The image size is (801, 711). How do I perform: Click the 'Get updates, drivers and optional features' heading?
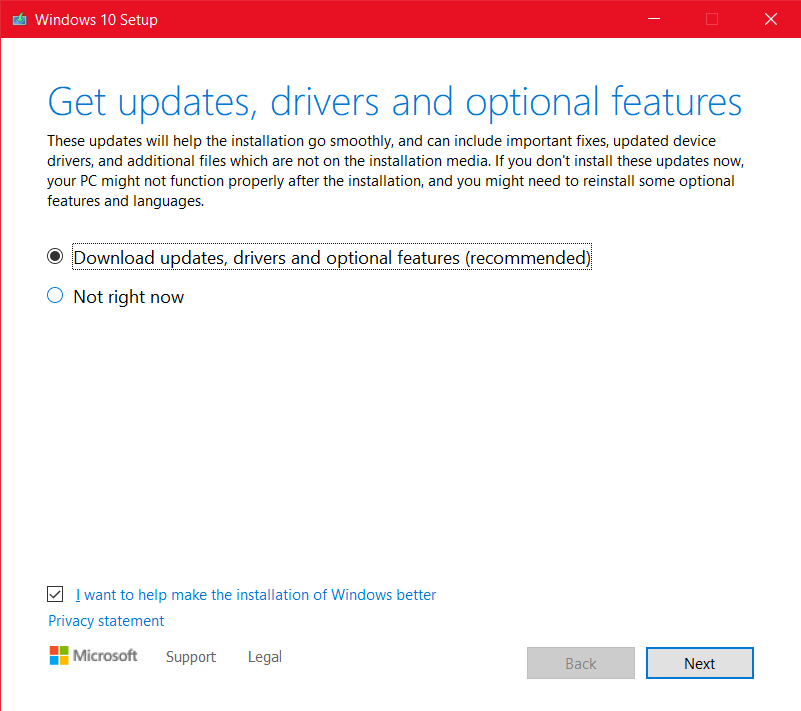click(x=395, y=102)
